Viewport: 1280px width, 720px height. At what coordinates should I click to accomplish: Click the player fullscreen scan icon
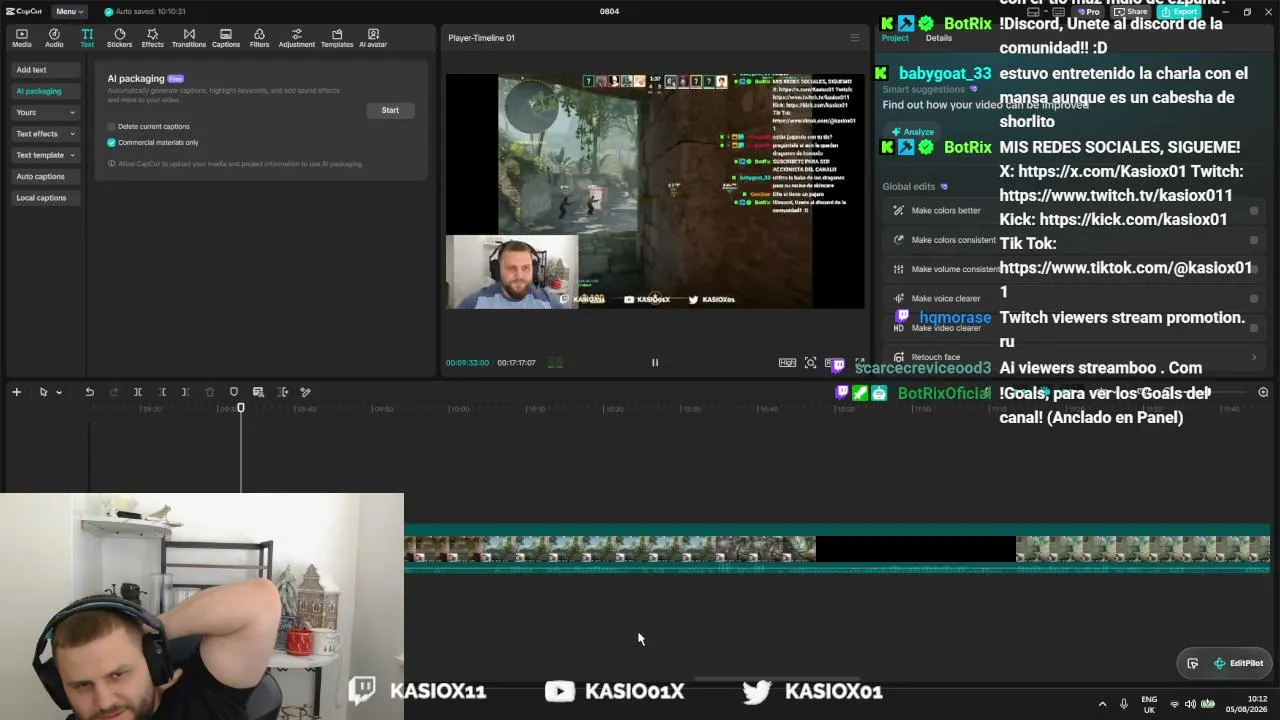pyautogui.click(x=811, y=363)
